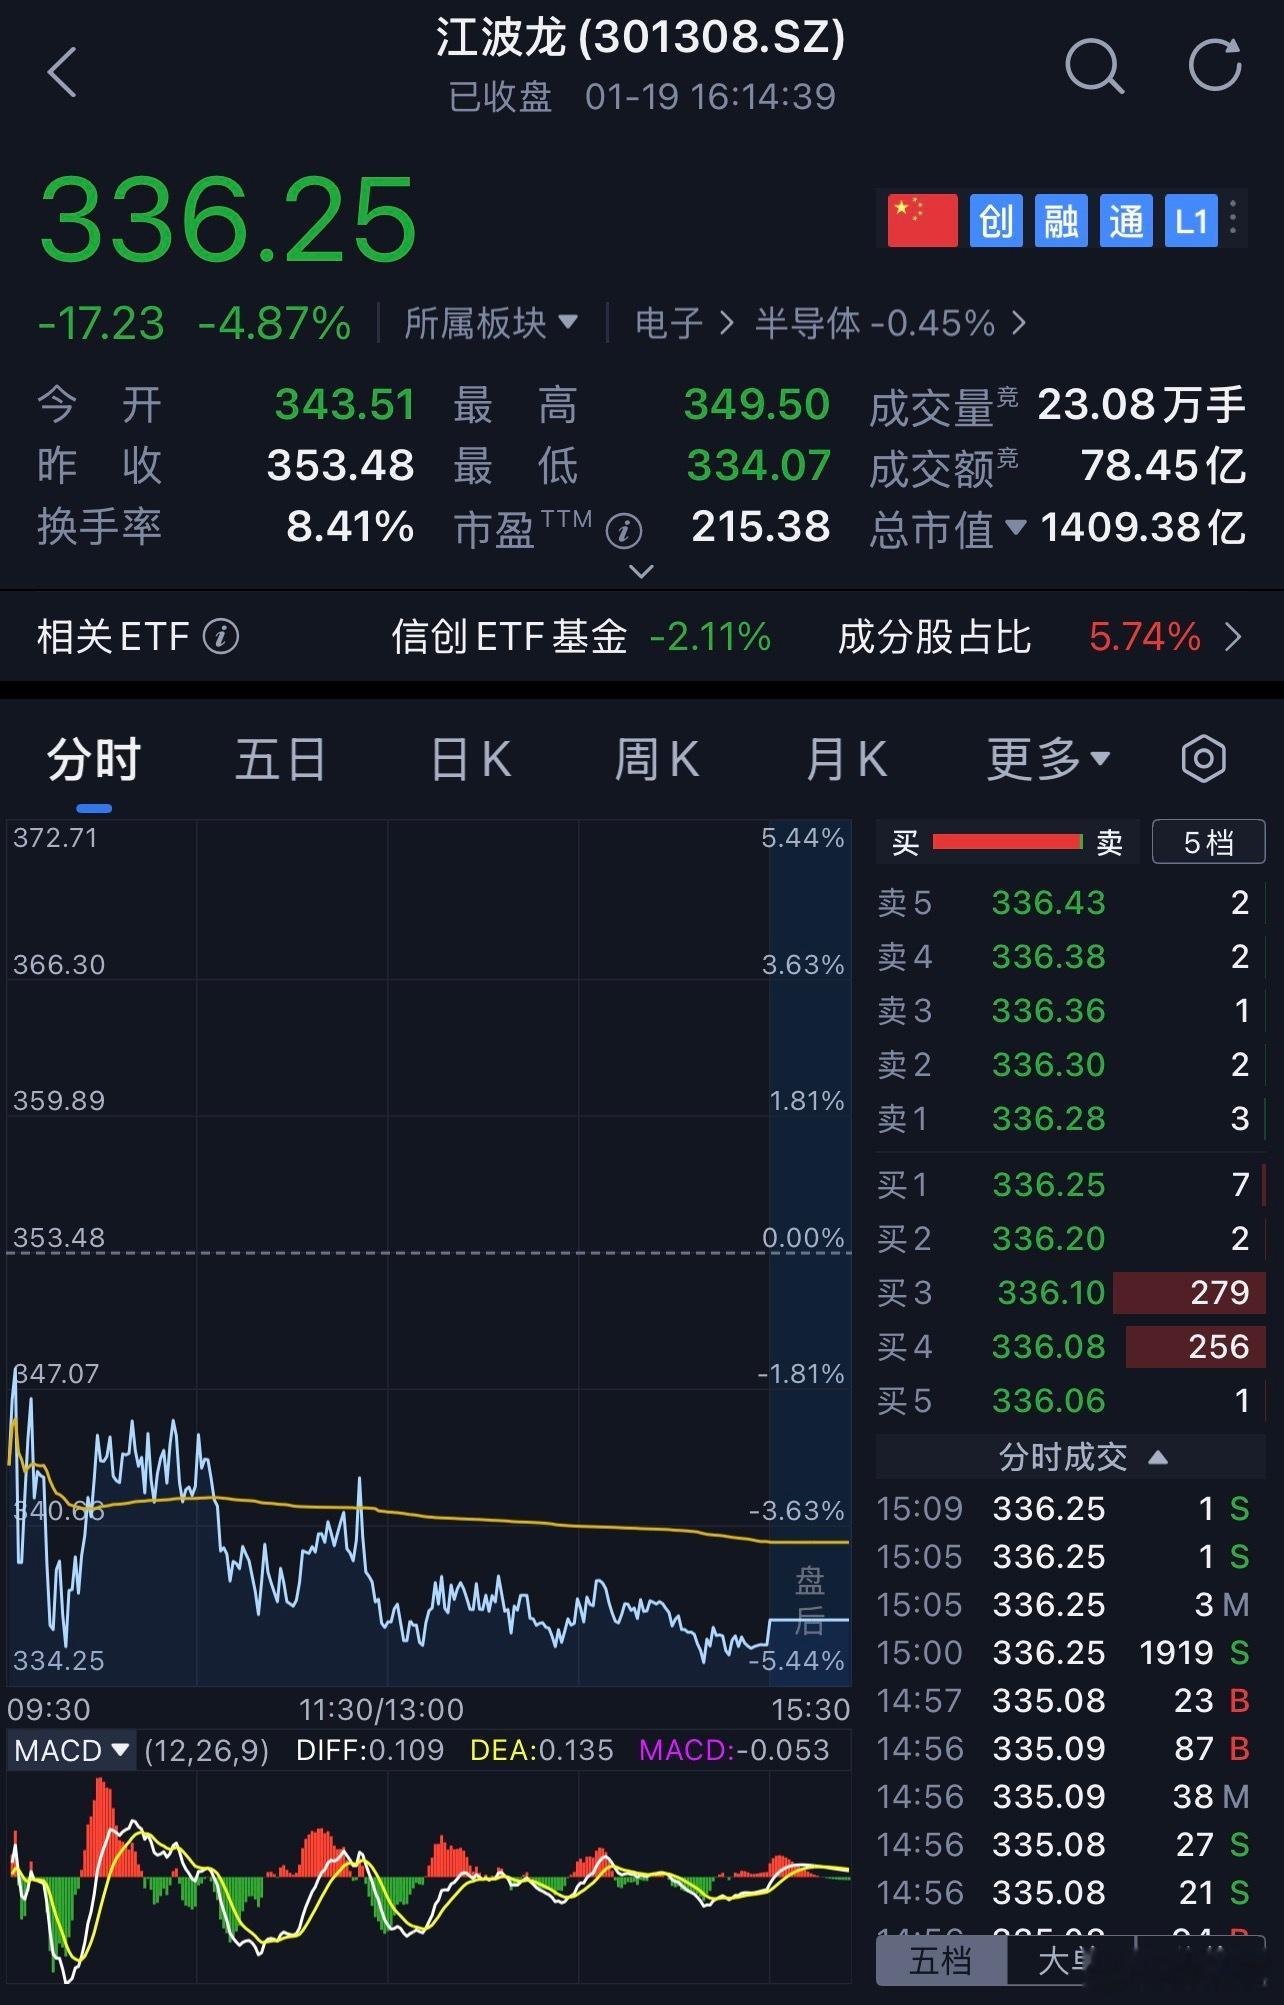Image resolution: width=1284 pixels, height=2005 pixels.
Task: Tap the L1 quote level badge
Action: point(1191,221)
